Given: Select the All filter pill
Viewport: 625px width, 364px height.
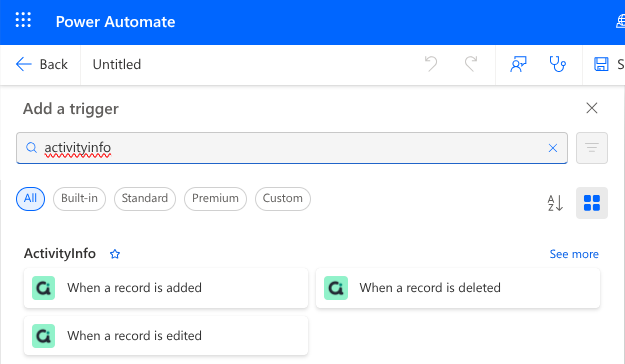Looking at the screenshot, I should point(30,199).
